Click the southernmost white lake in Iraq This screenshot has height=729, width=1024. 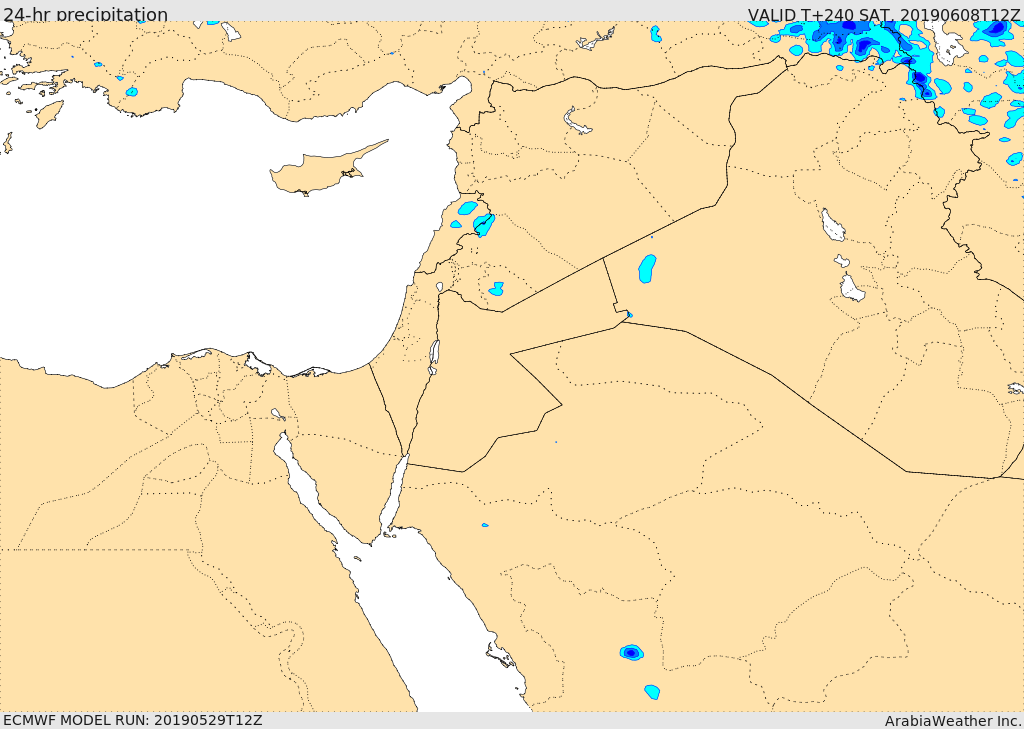click(x=851, y=288)
